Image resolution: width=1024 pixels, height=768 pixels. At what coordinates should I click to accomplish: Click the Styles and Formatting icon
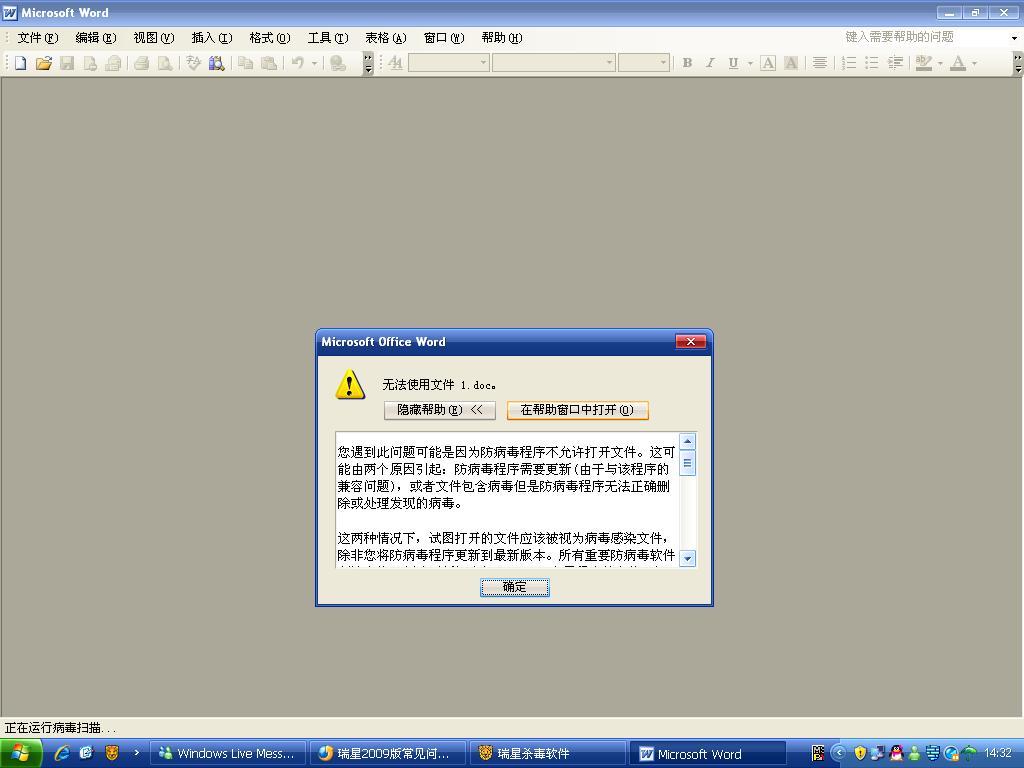click(x=396, y=63)
